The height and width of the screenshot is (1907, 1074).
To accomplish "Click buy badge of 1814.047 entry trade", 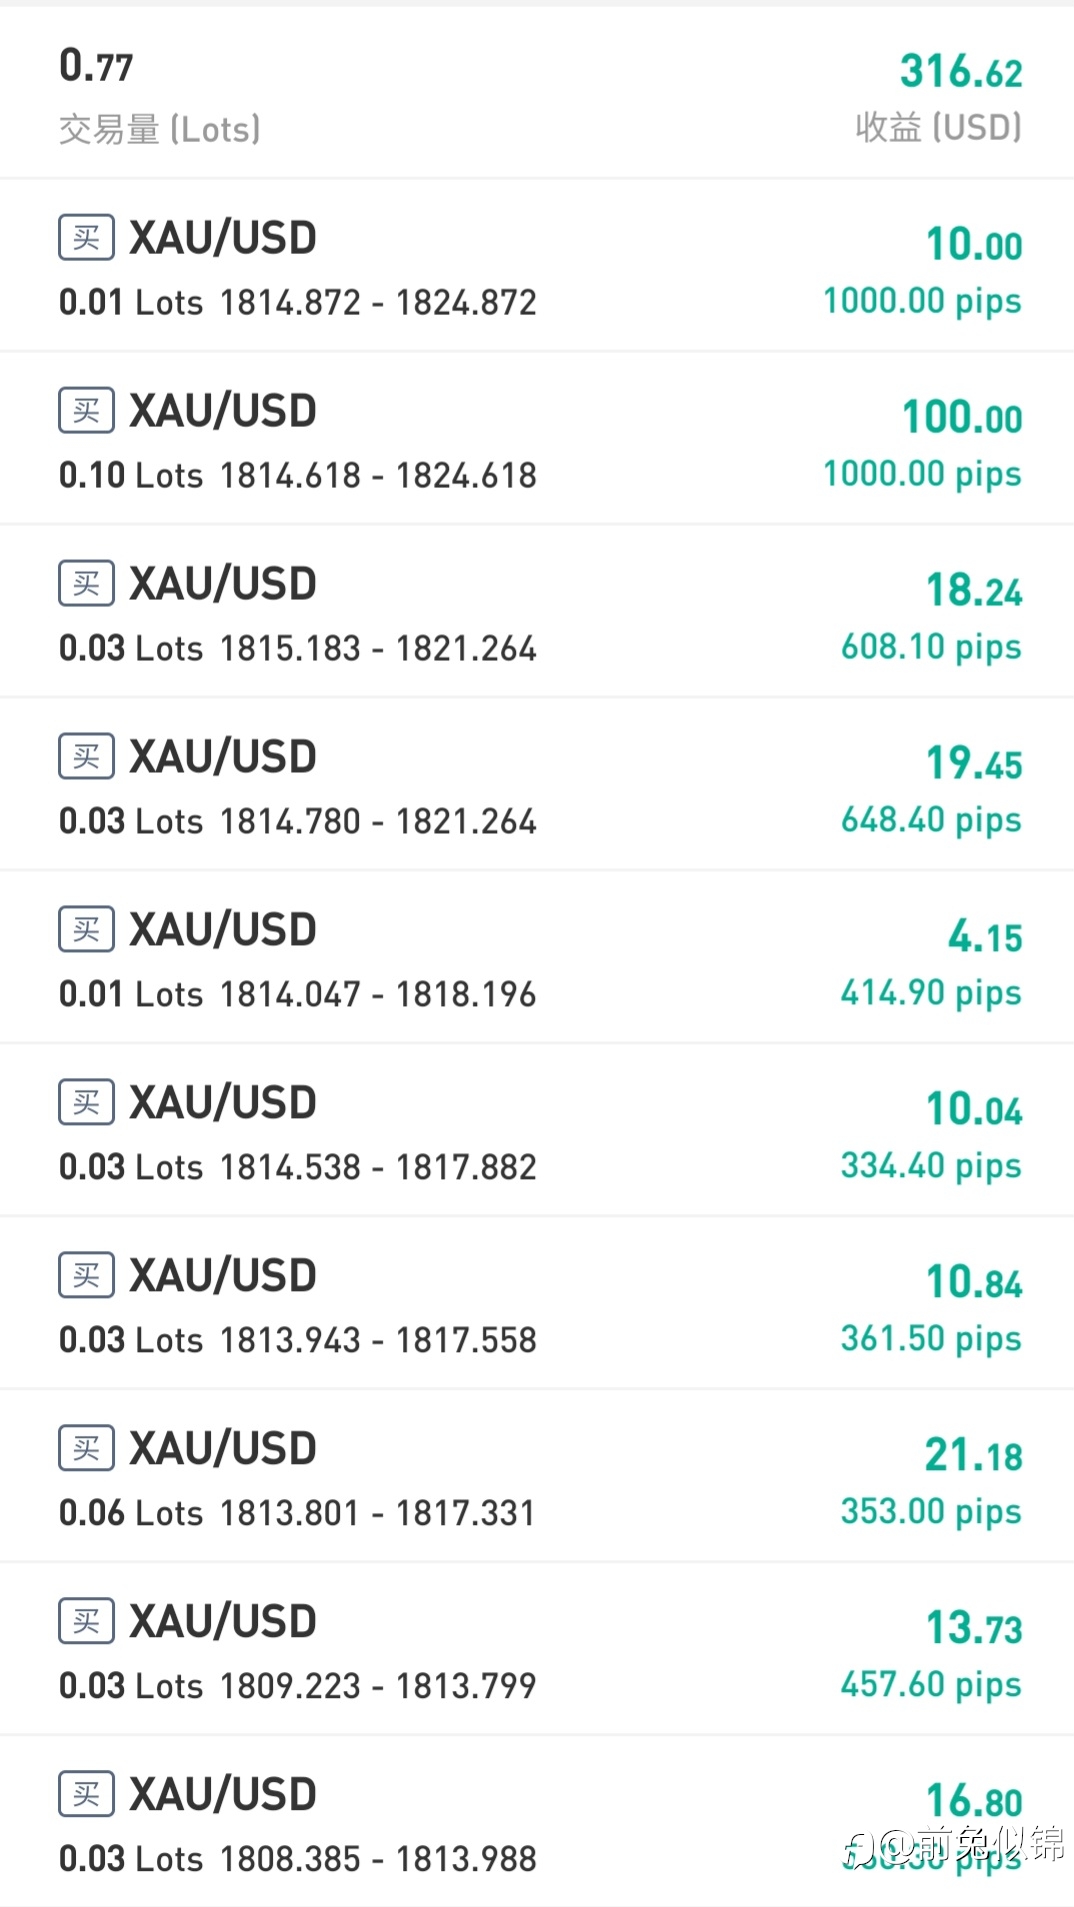I will [86, 930].
